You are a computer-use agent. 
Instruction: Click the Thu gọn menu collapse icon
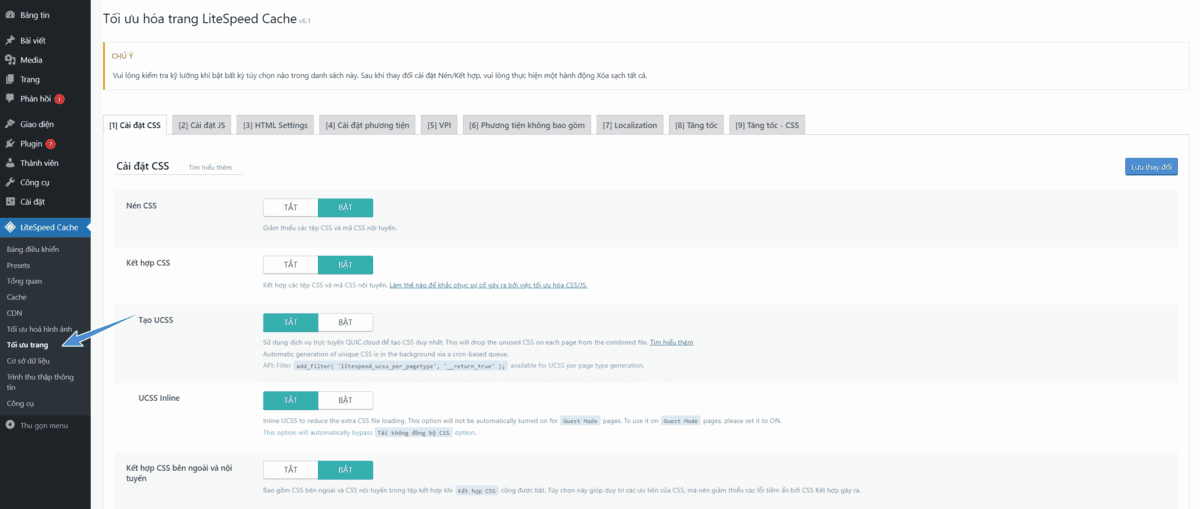pos(10,425)
